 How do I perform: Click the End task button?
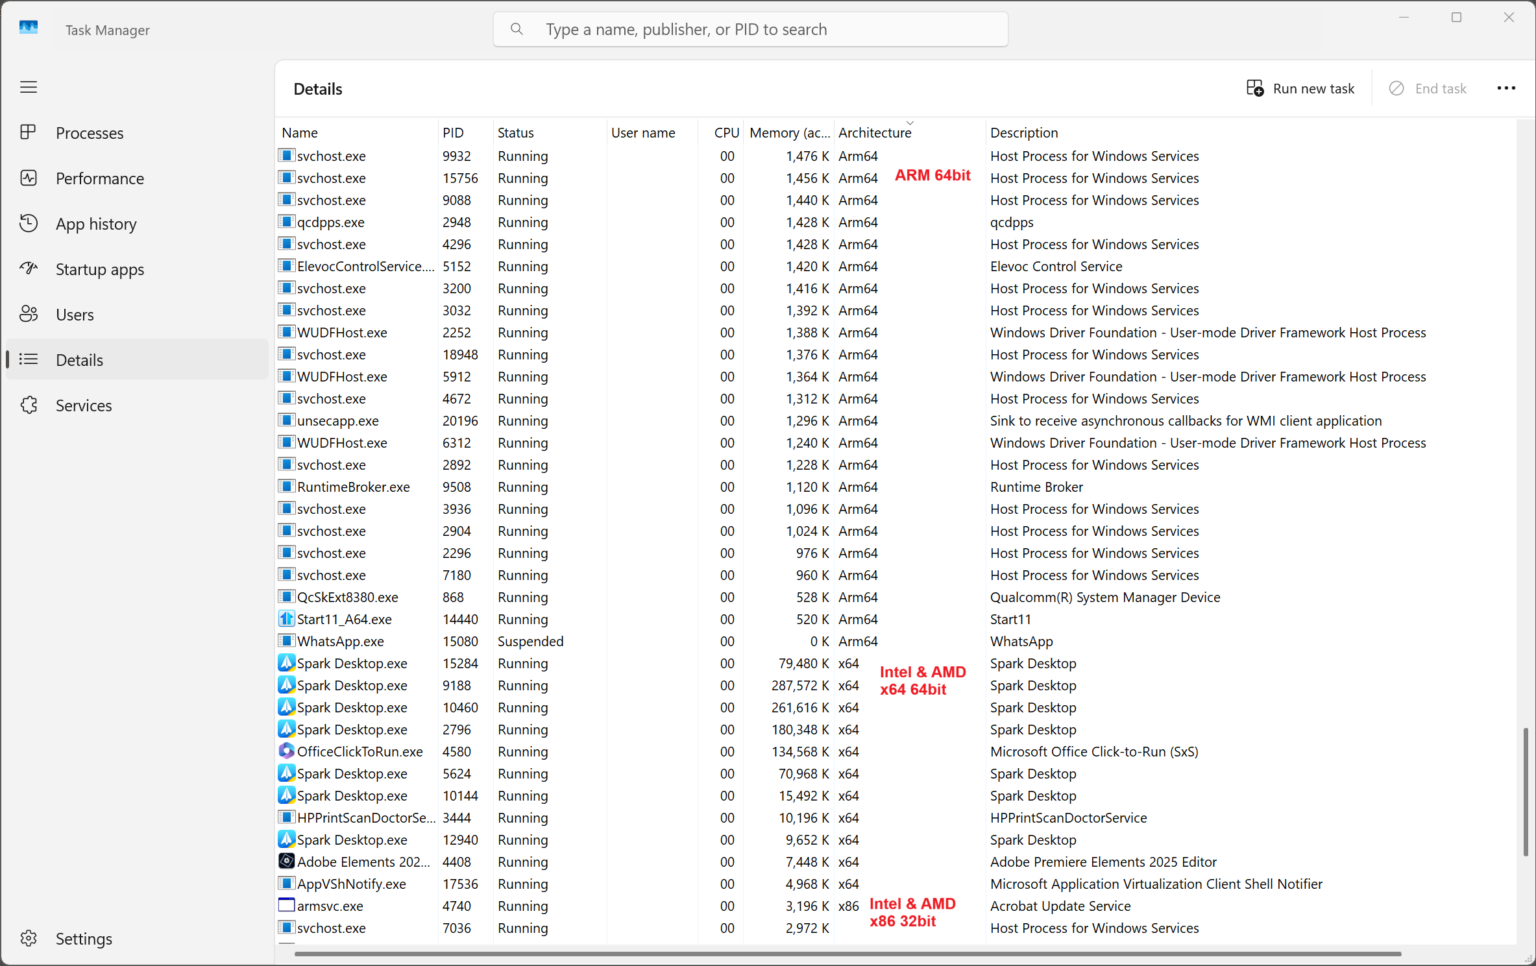point(1428,88)
